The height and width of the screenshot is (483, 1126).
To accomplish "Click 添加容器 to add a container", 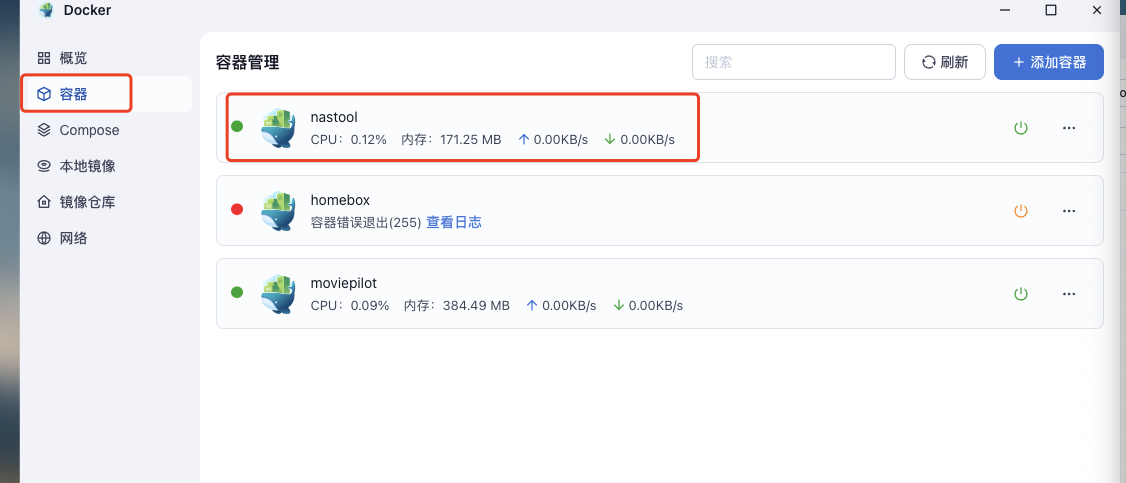I will point(1048,62).
